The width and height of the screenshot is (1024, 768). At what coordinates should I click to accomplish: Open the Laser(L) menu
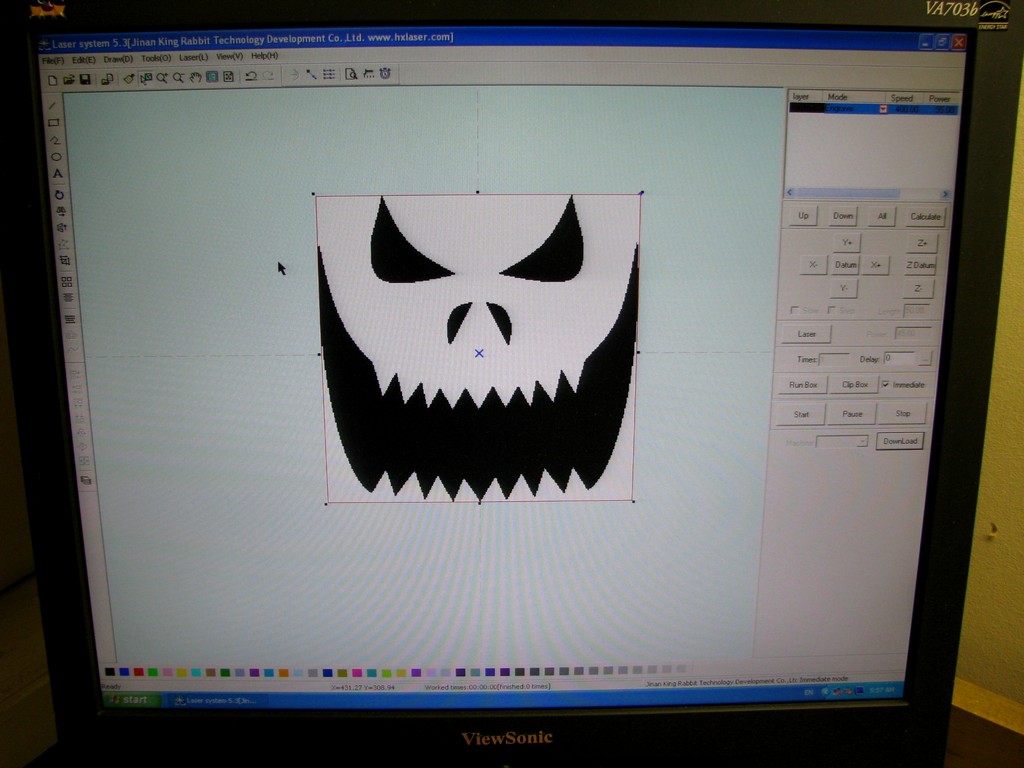[193, 56]
